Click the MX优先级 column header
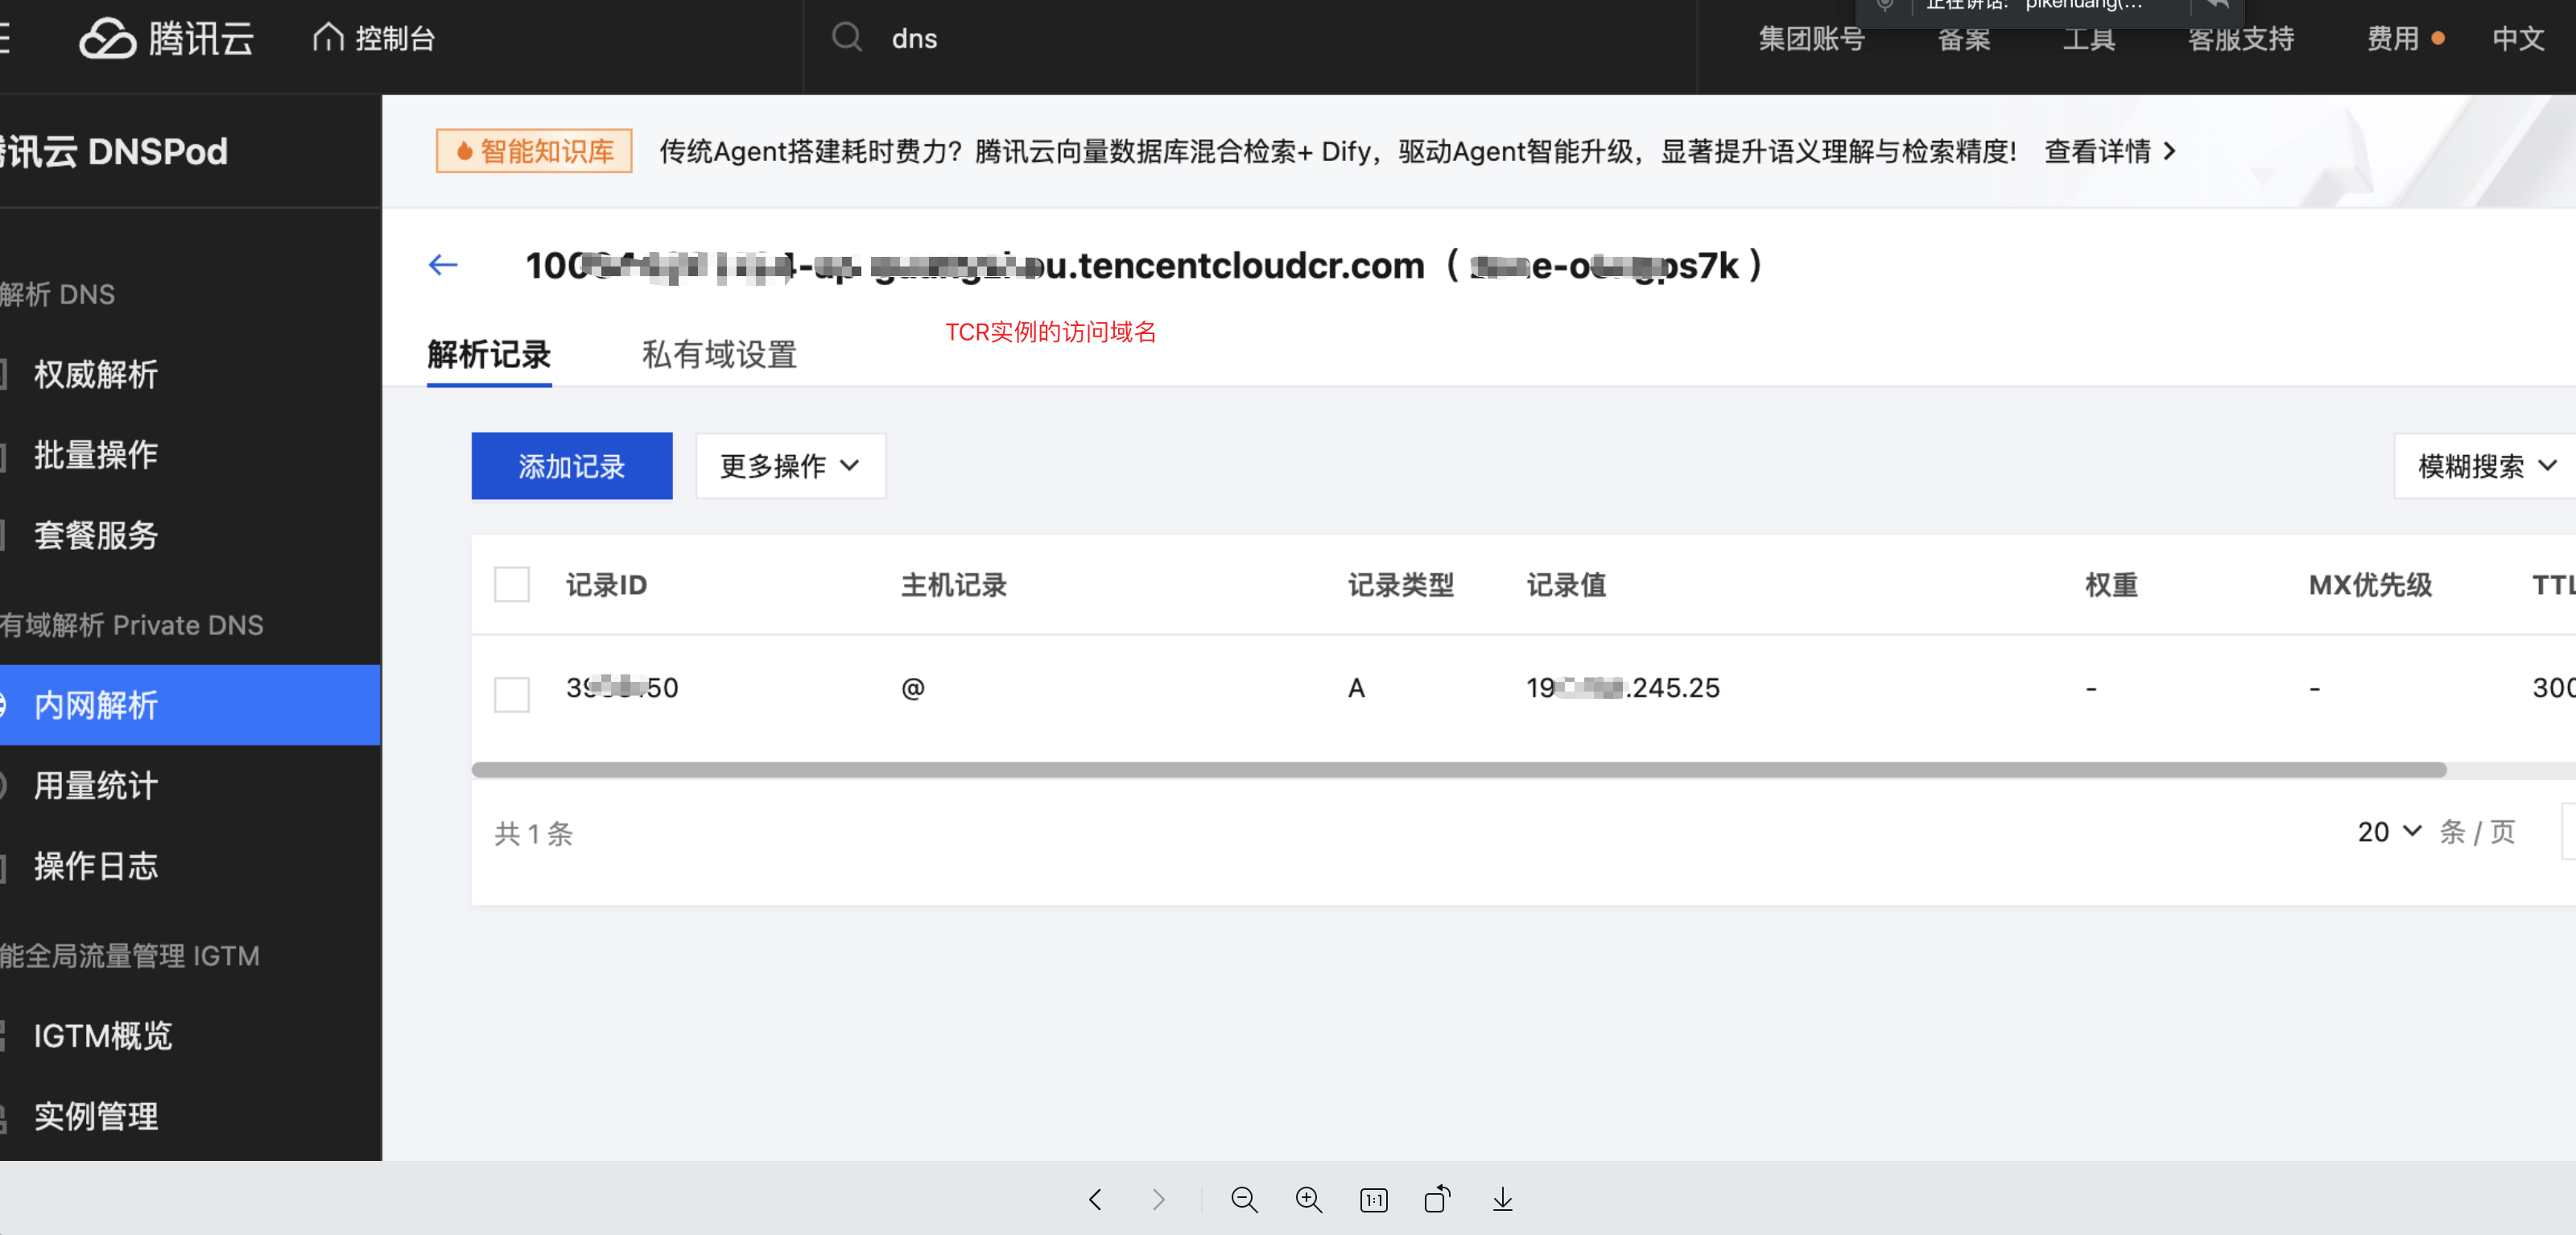 tap(2370, 585)
